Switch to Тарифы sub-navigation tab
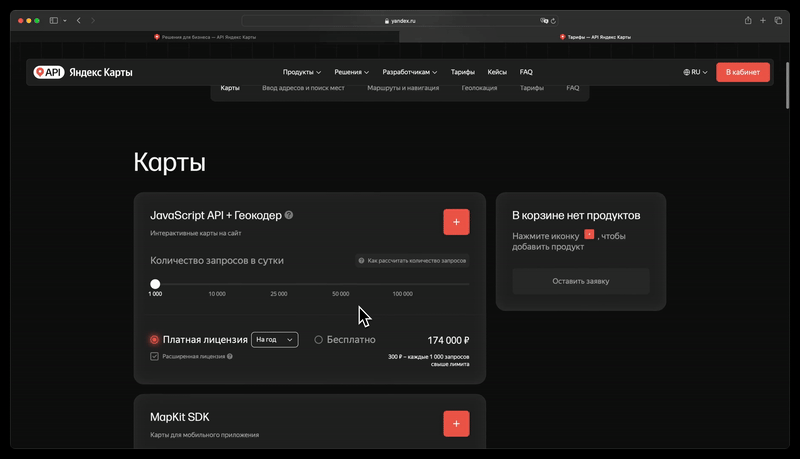This screenshot has height=459, width=800. coord(532,88)
